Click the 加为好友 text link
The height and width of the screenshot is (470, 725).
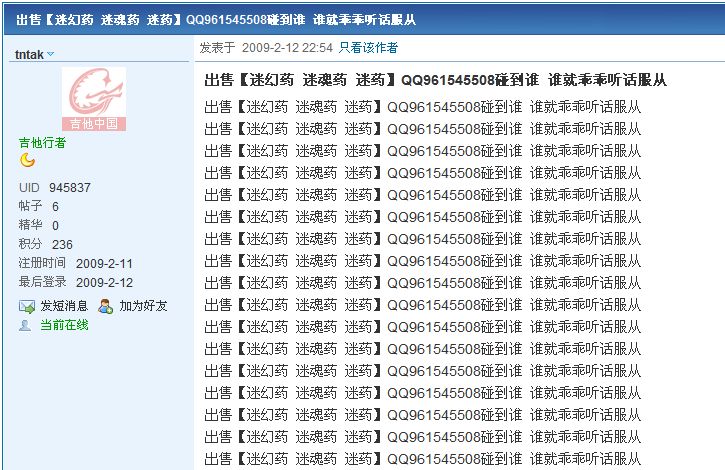coord(143,306)
